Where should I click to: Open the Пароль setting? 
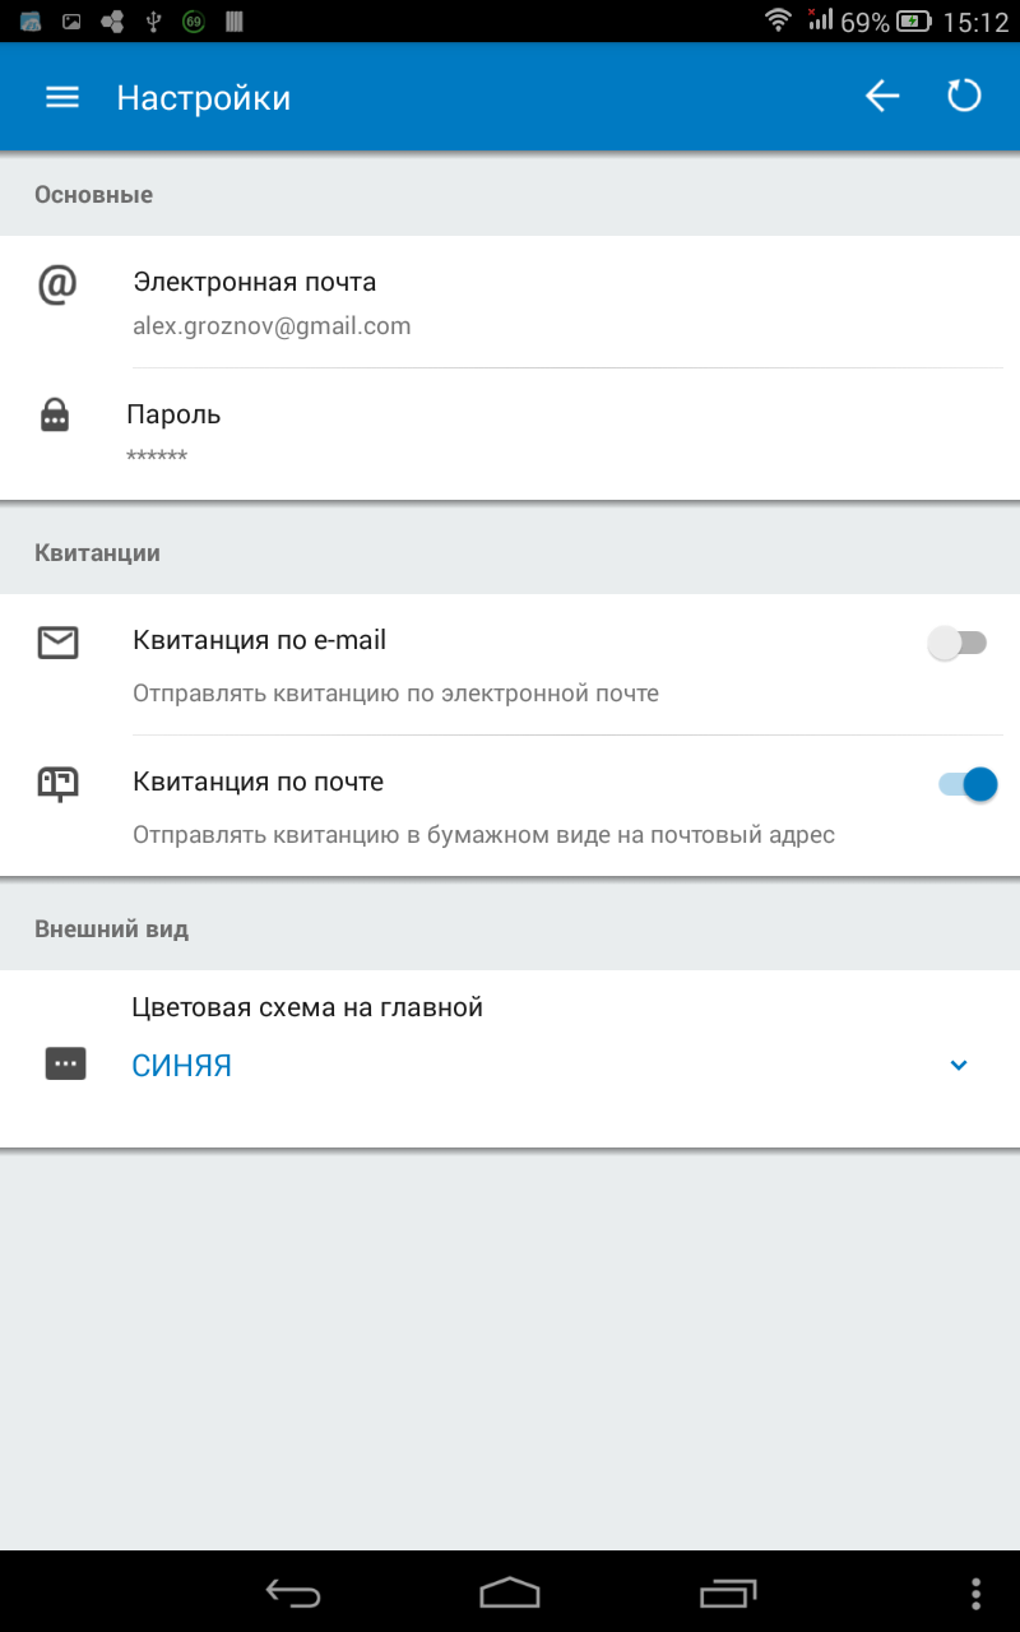pyautogui.click(x=174, y=415)
